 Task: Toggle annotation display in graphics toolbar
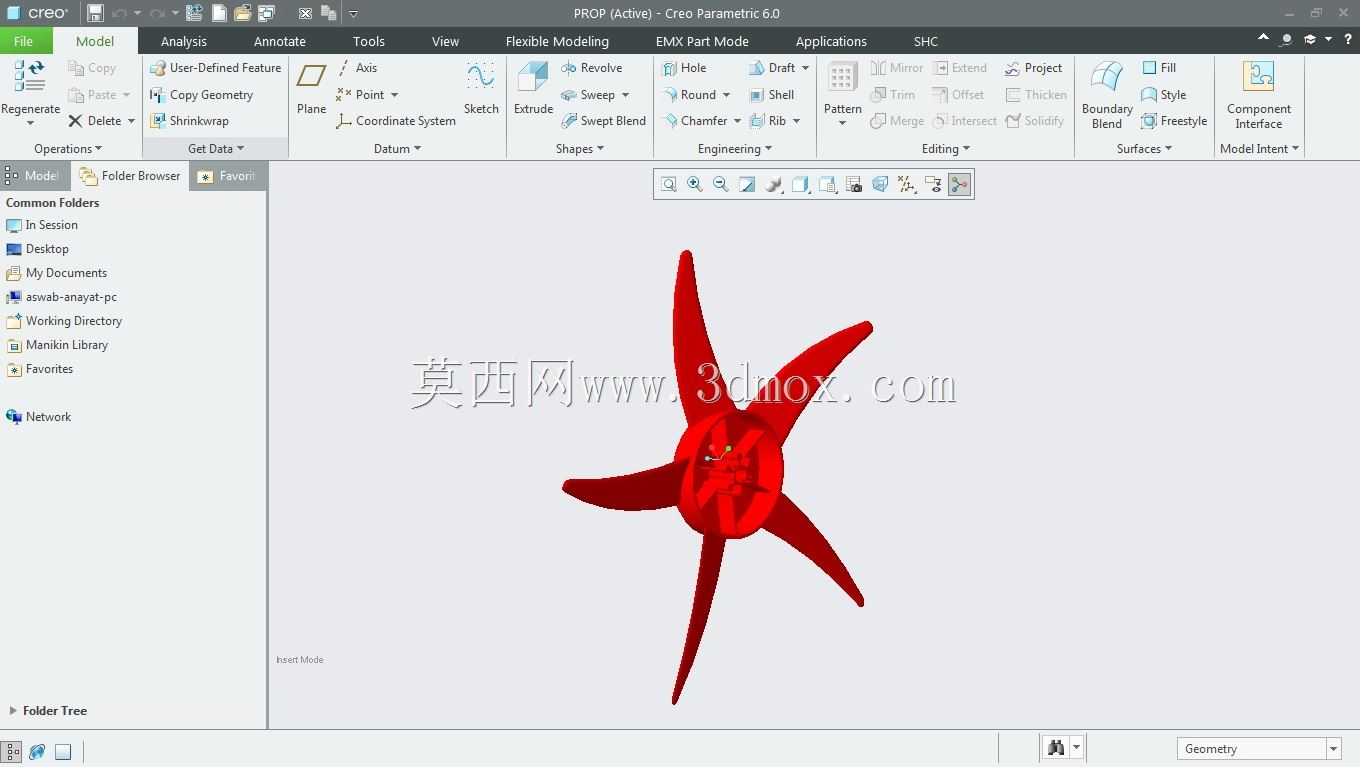click(933, 184)
